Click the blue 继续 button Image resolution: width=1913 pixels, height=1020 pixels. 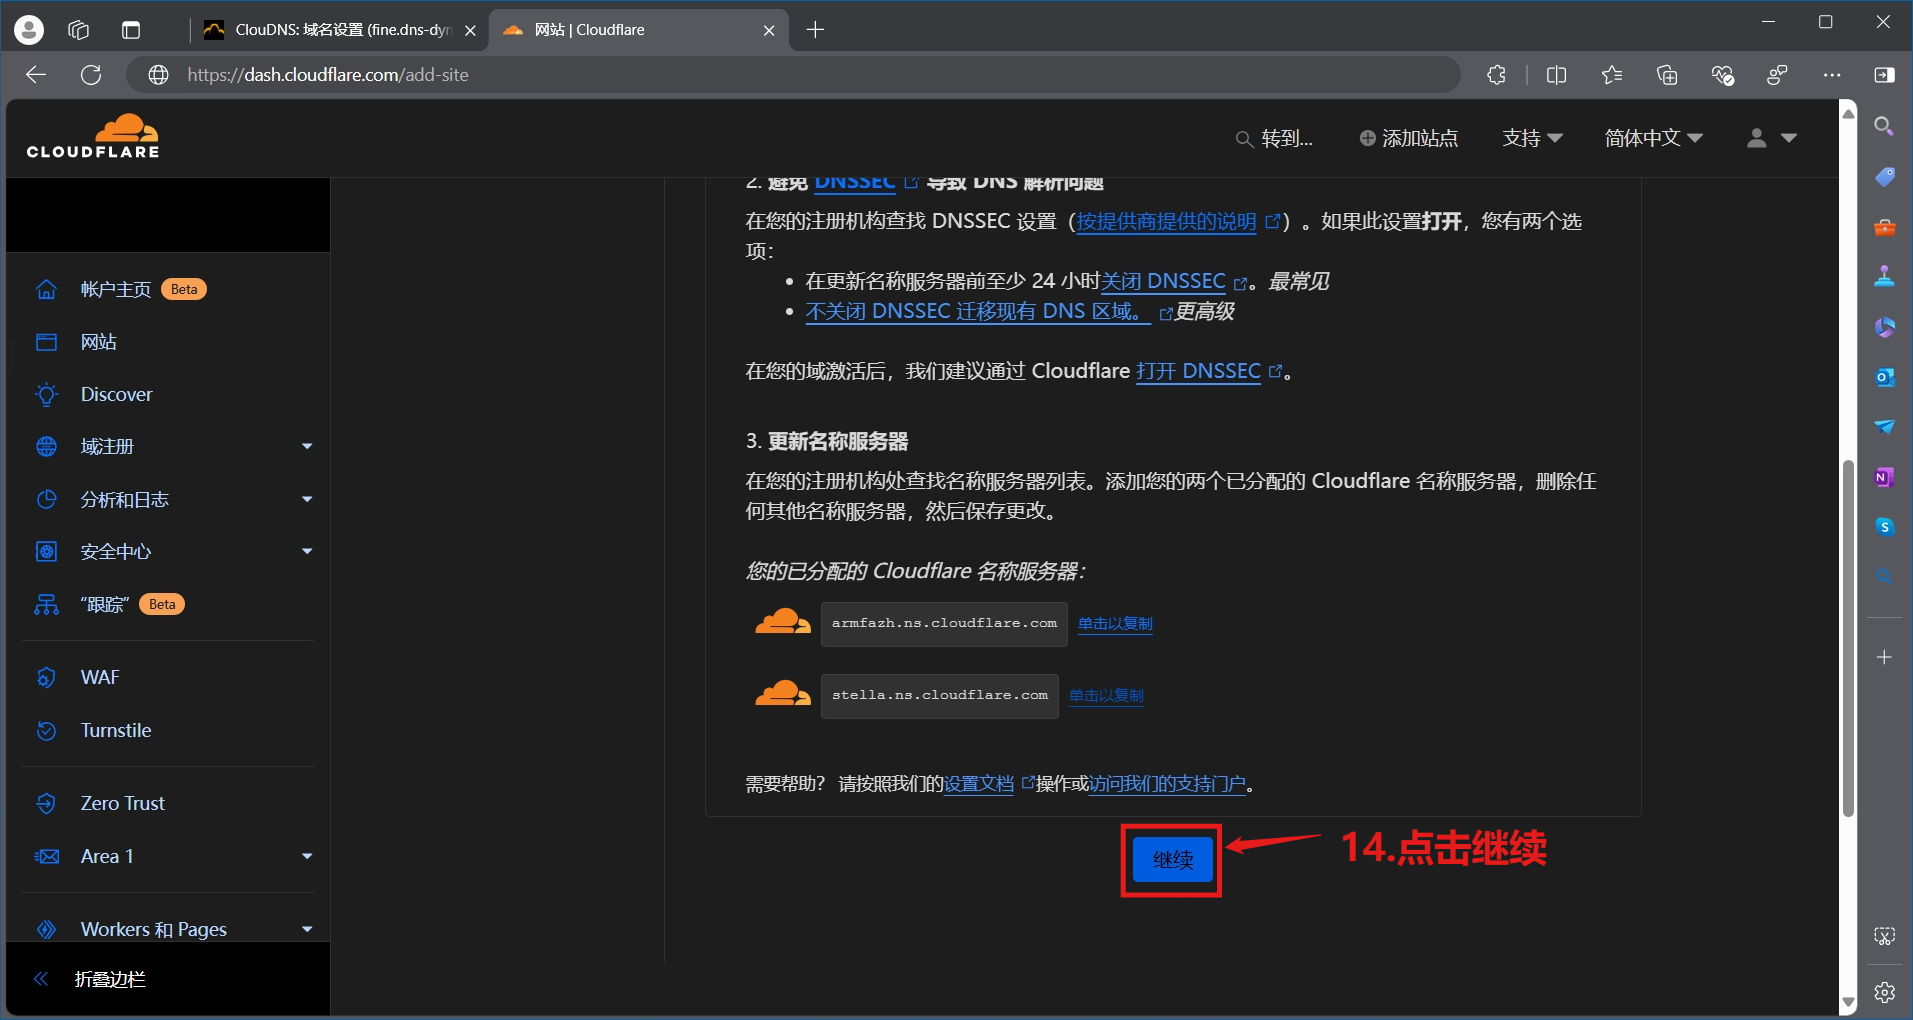1172,860
